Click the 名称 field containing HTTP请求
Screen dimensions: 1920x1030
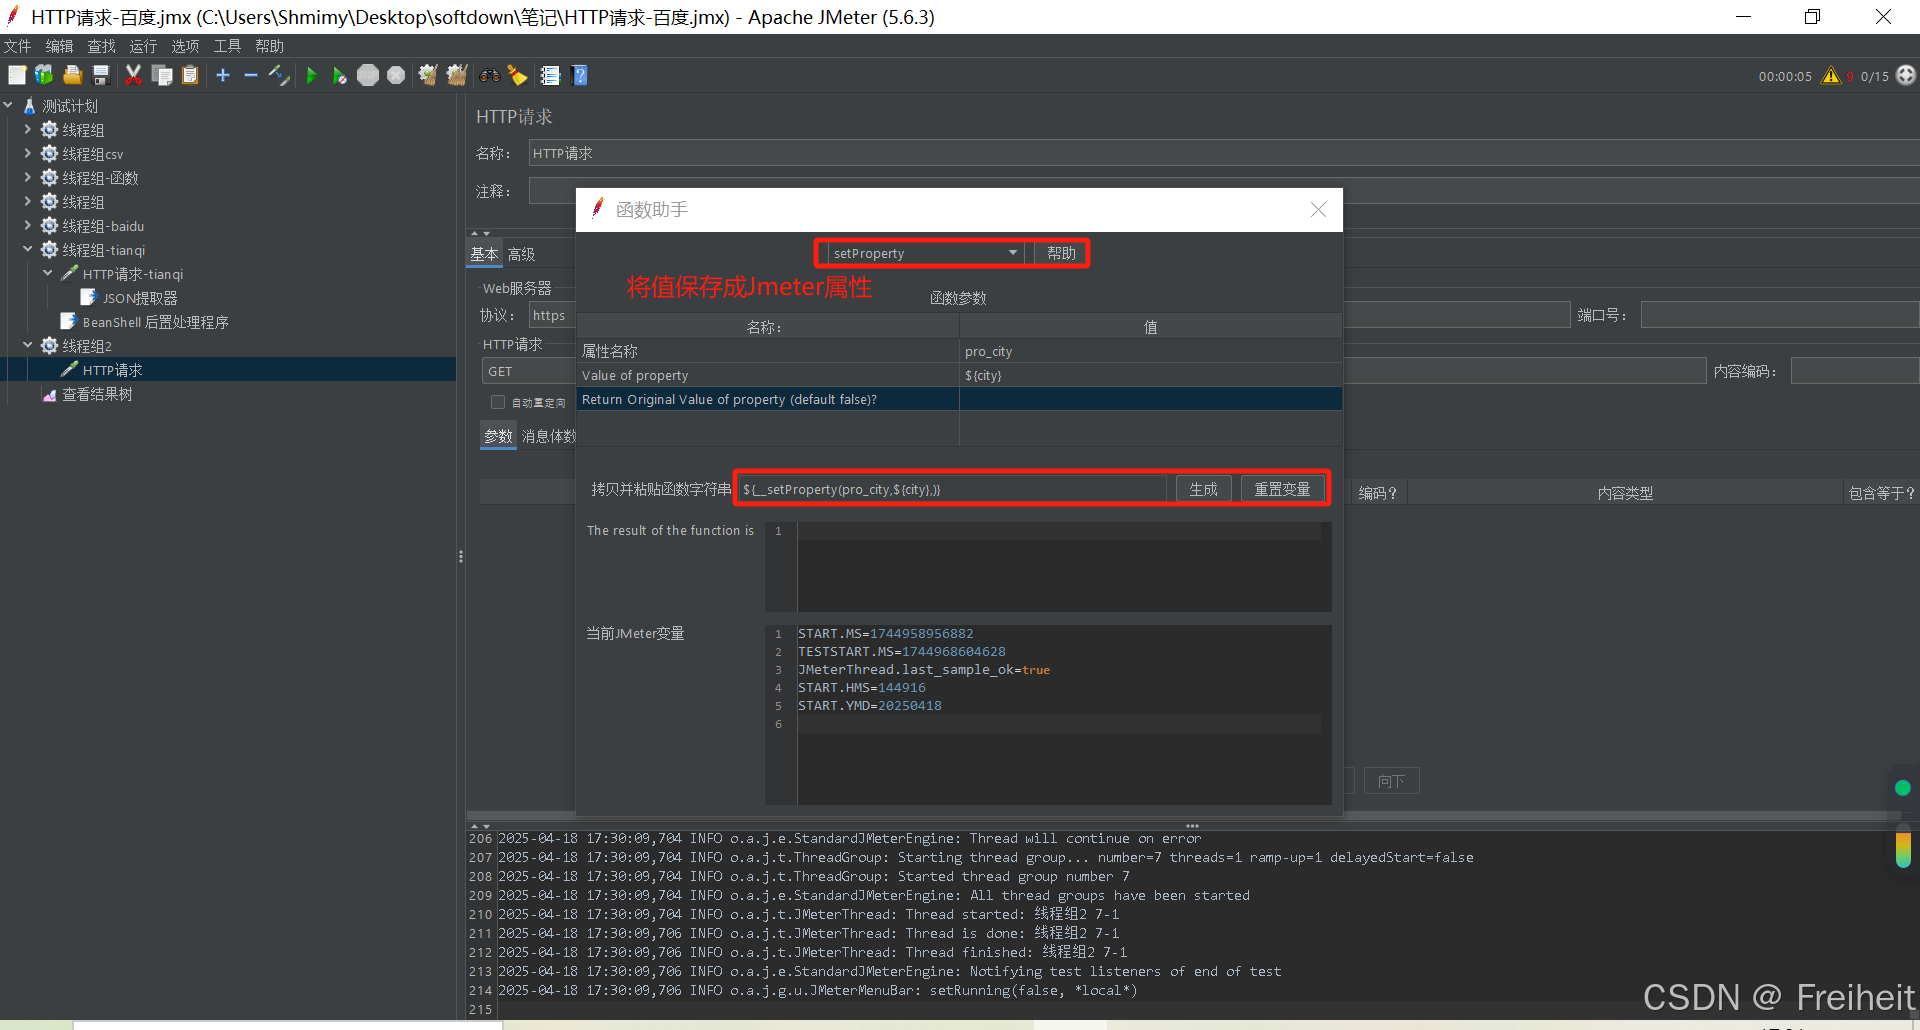click(1223, 153)
